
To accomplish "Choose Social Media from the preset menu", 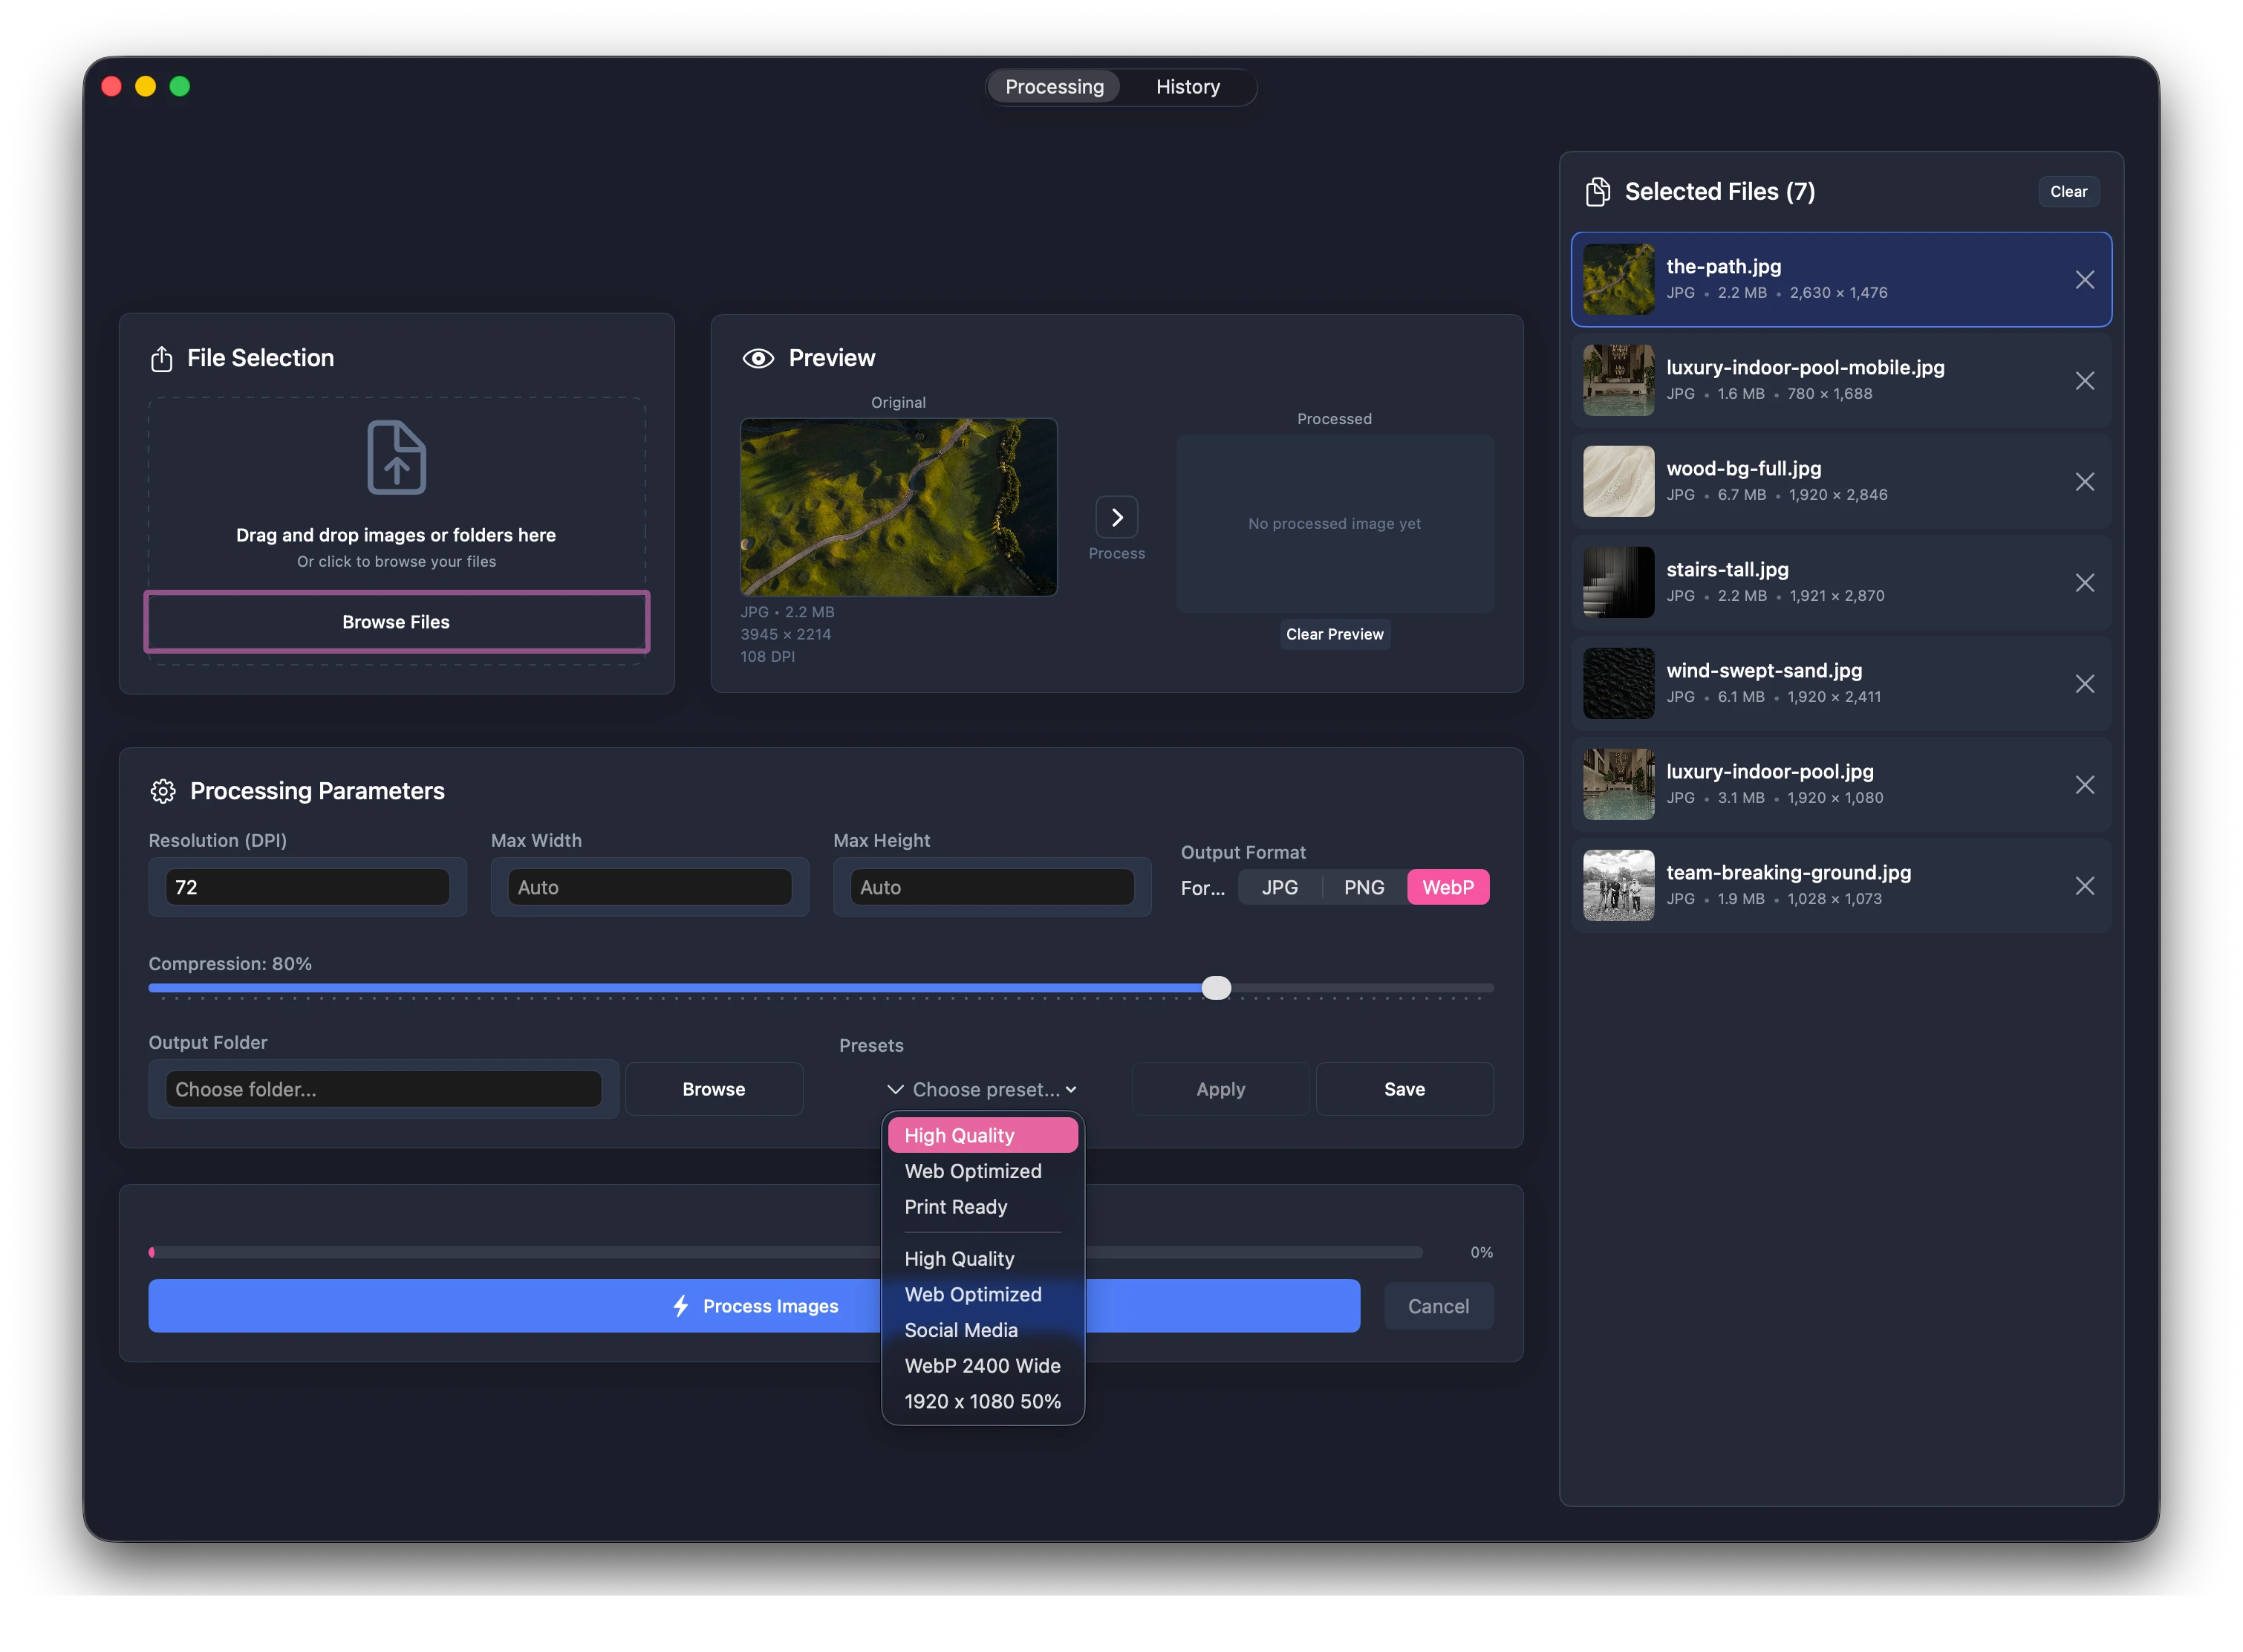I will [961, 1330].
